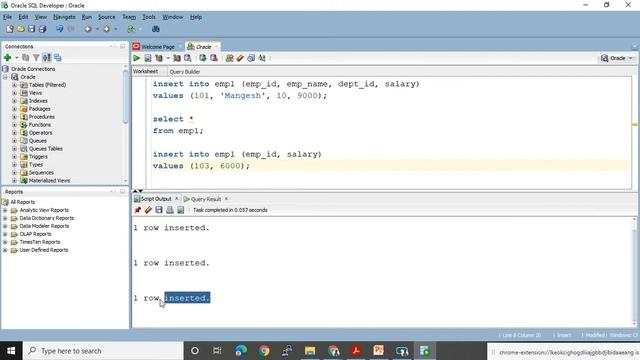Switch to the Query Builder tab
The image size is (640, 360).
pos(184,71)
